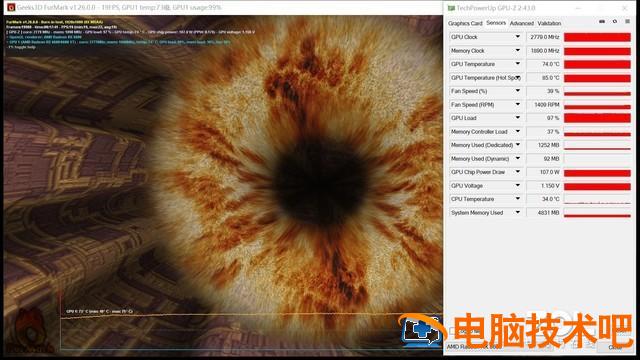The height and width of the screenshot is (360, 640).
Task: Click the FurMark GPU temperature graph label
Action: (100, 311)
